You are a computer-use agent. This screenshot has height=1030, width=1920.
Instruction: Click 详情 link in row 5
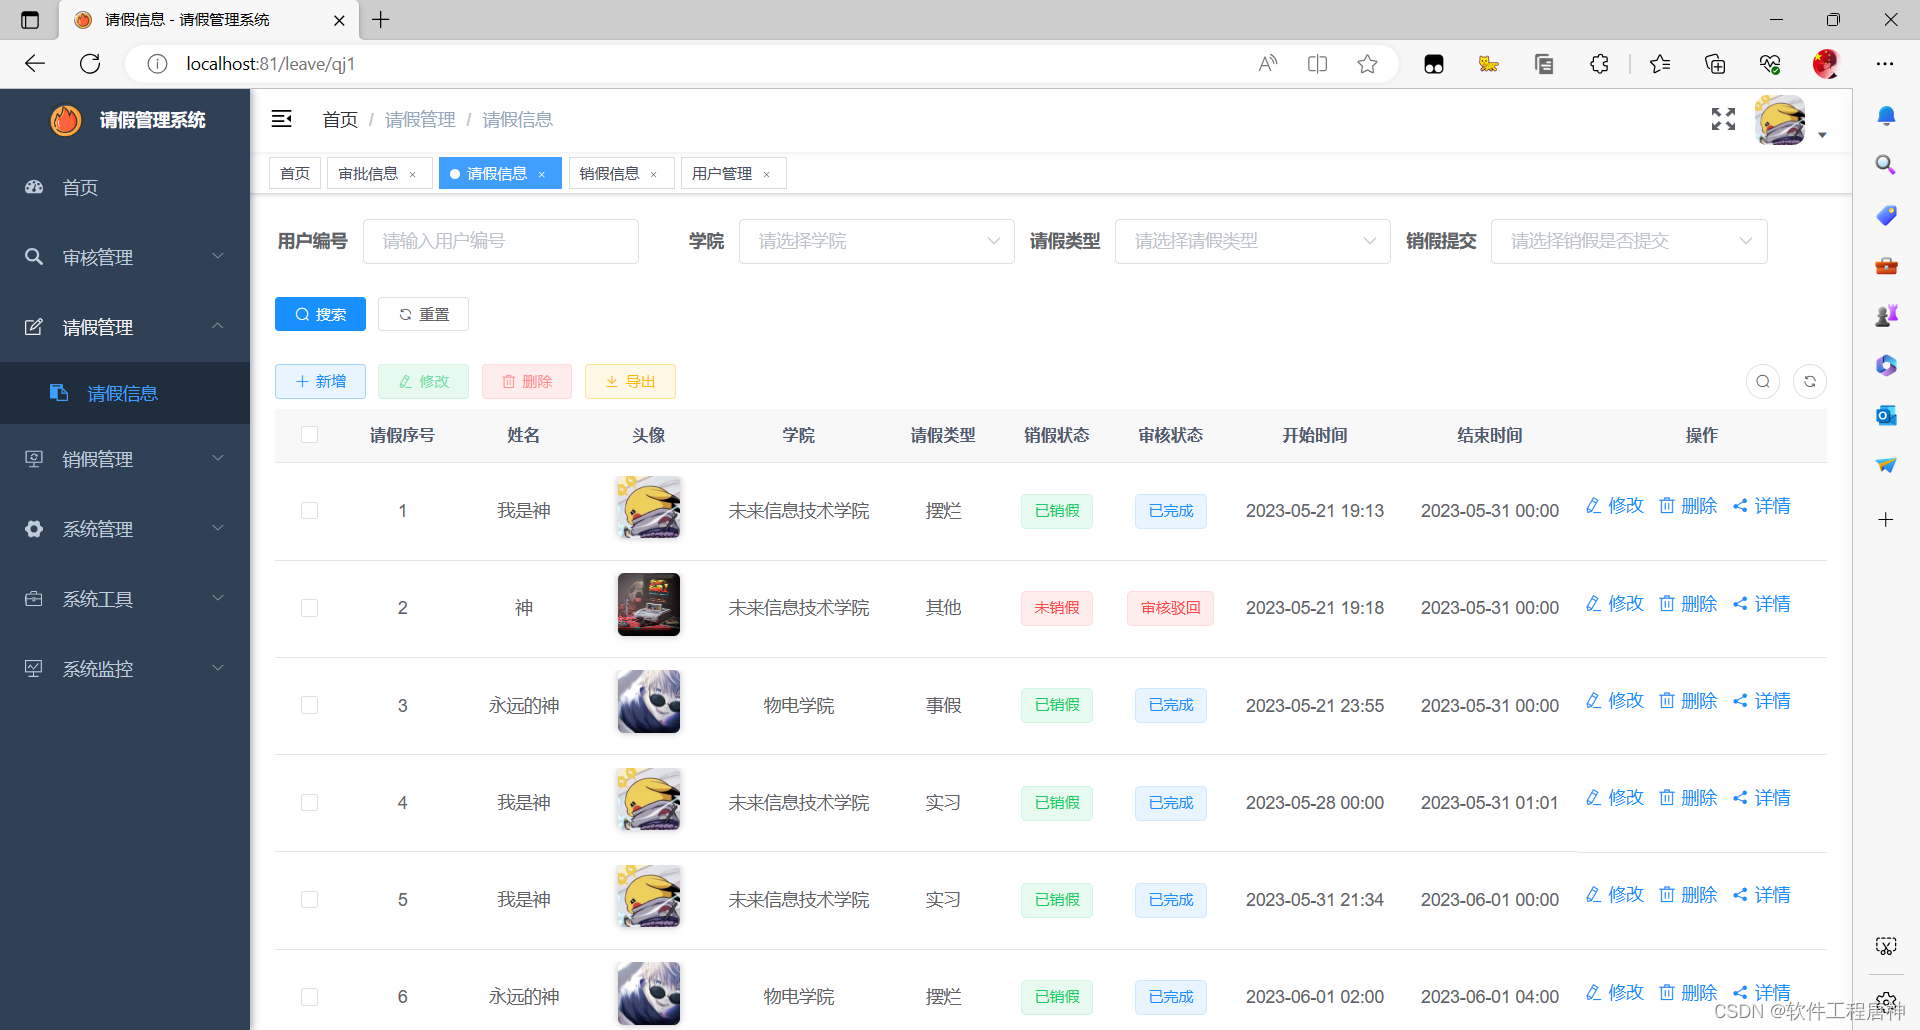(x=1762, y=895)
